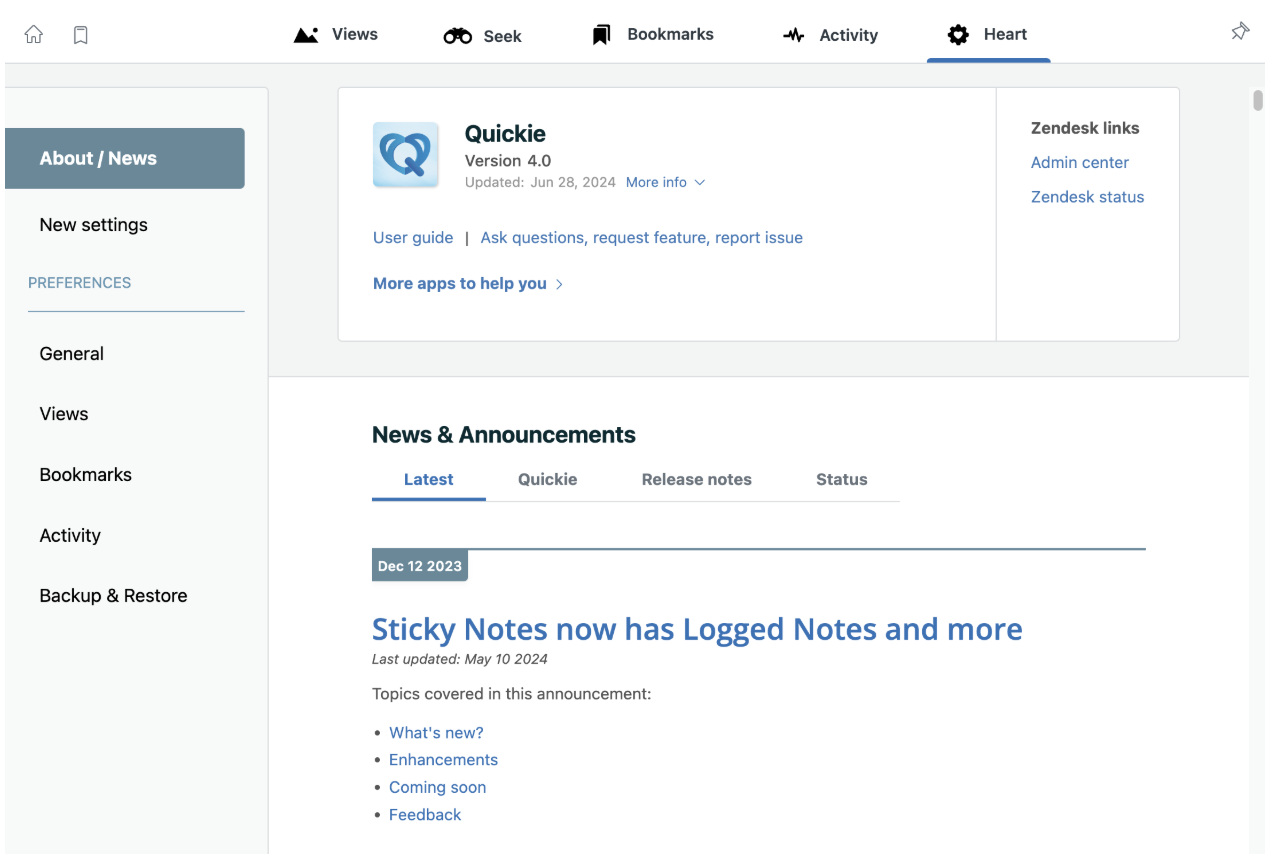The height and width of the screenshot is (854, 1268).
Task: Switch to the Seek tab
Action: pyautogui.click(x=483, y=36)
